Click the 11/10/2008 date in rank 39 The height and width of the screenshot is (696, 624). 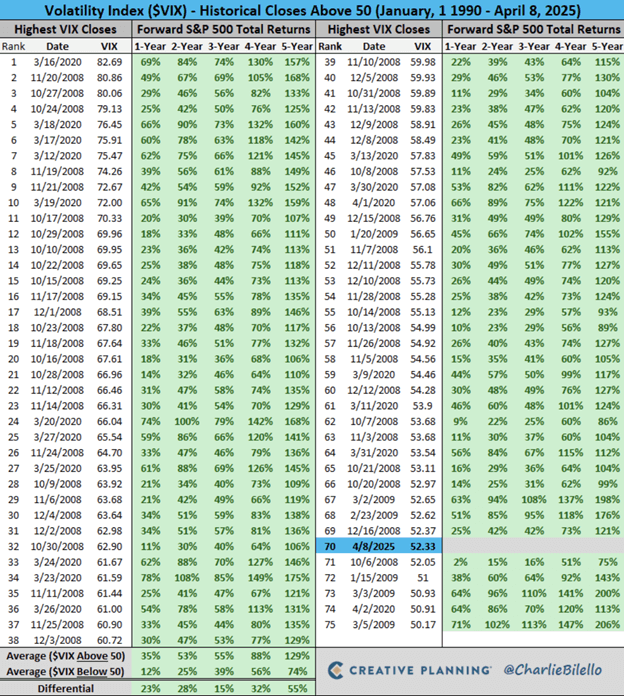(374, 62)
